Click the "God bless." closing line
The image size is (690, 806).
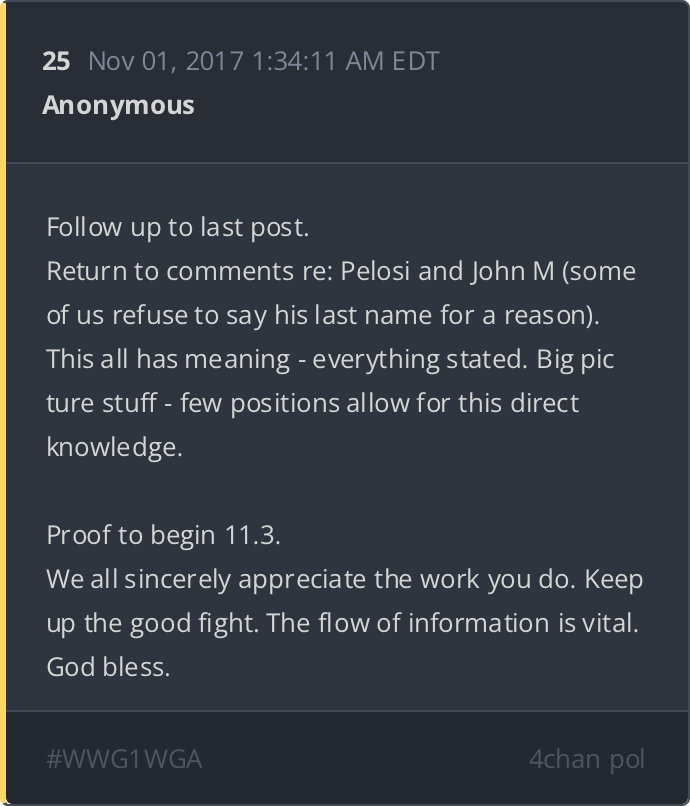pyautogui.click(x=108, y=667)
